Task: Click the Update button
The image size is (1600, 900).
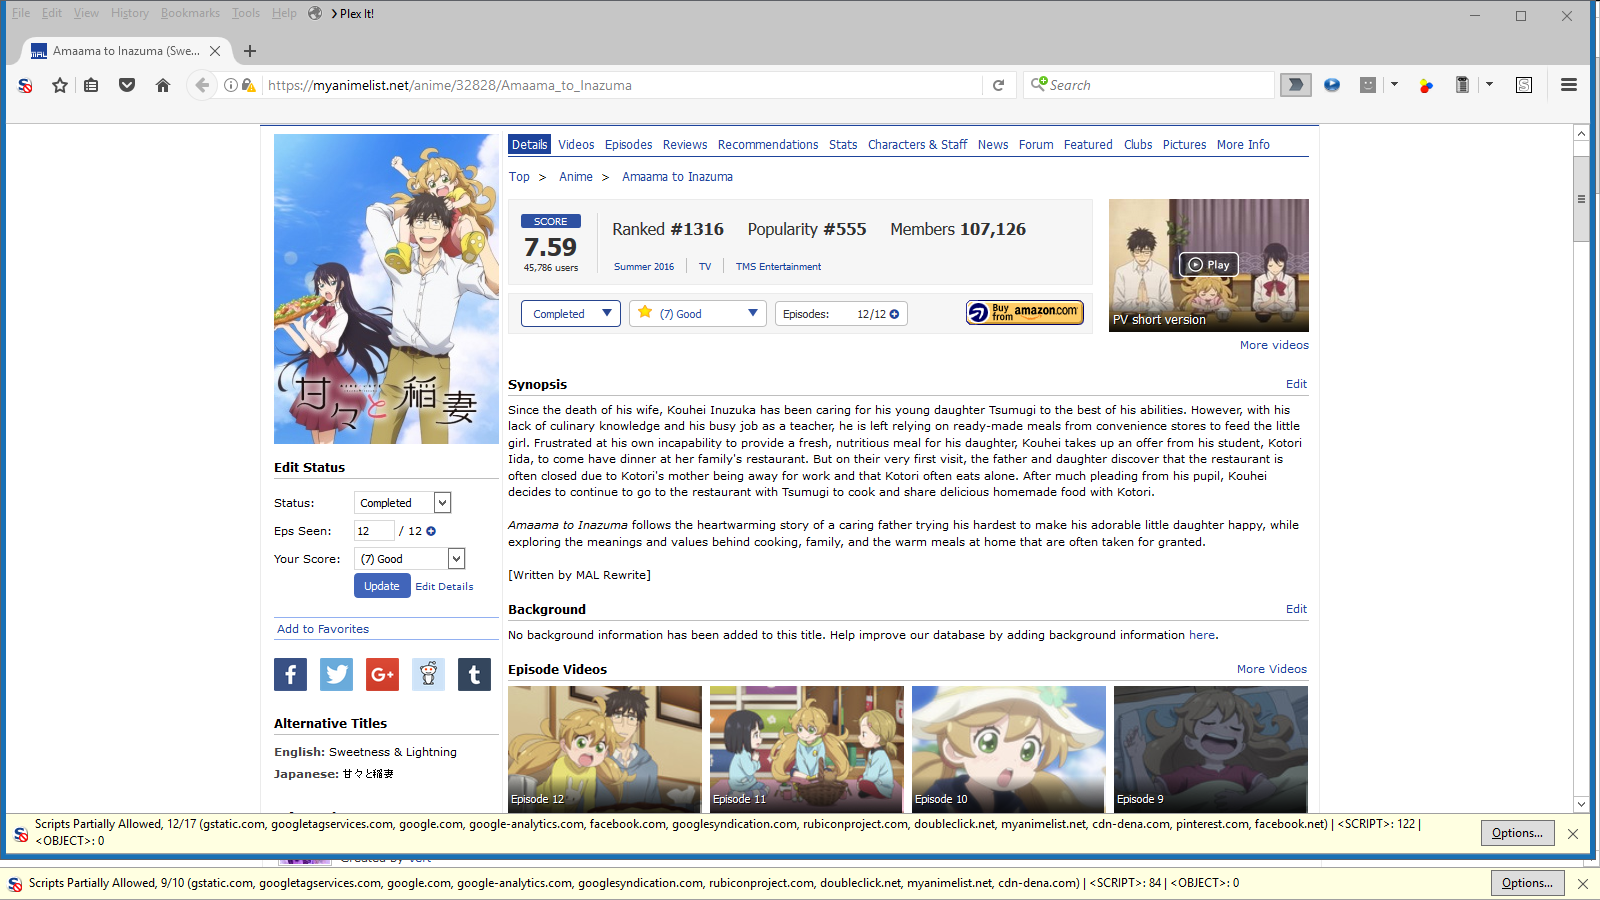Action: click(382, 586)
